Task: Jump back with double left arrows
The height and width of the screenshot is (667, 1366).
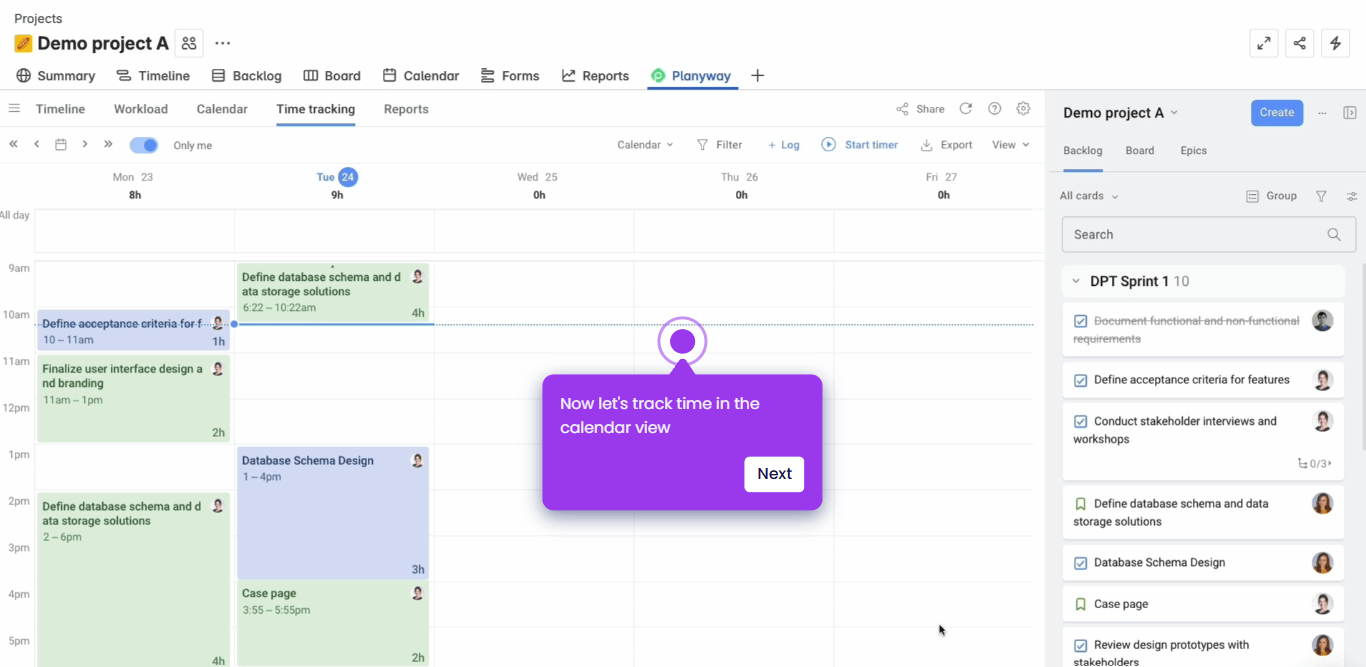Action: [x=14, y=144]
